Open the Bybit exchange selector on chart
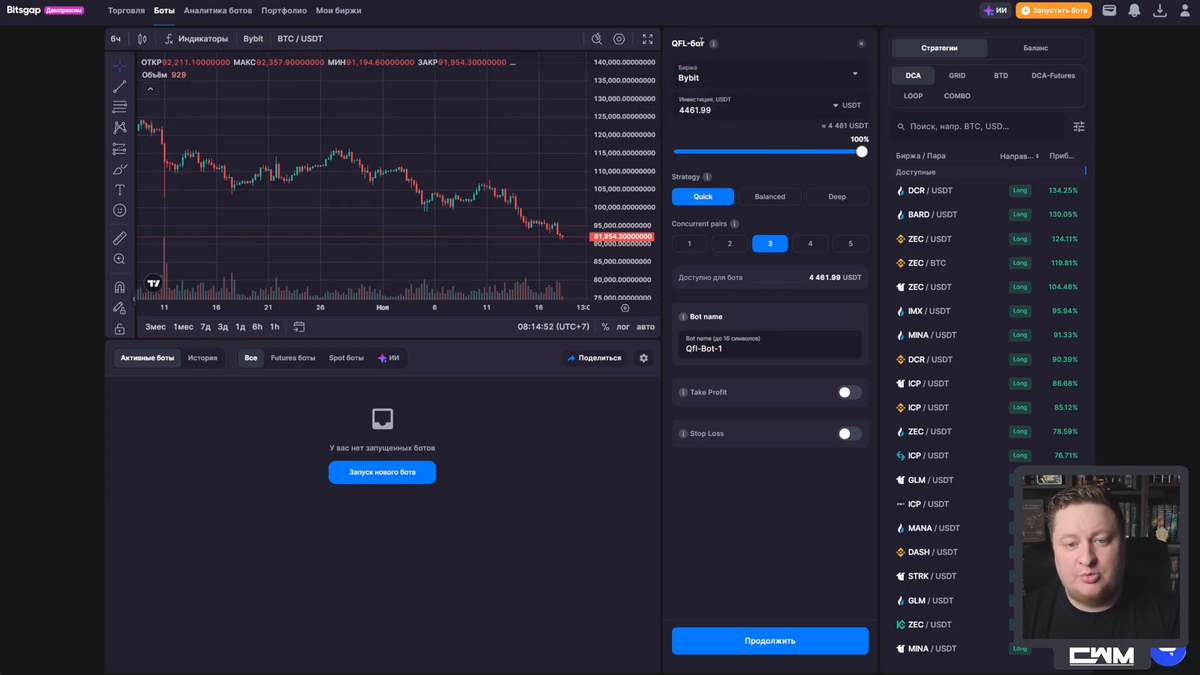This screenshot has height=675, width=1200. pyautogui.click(x=253, y=39)
